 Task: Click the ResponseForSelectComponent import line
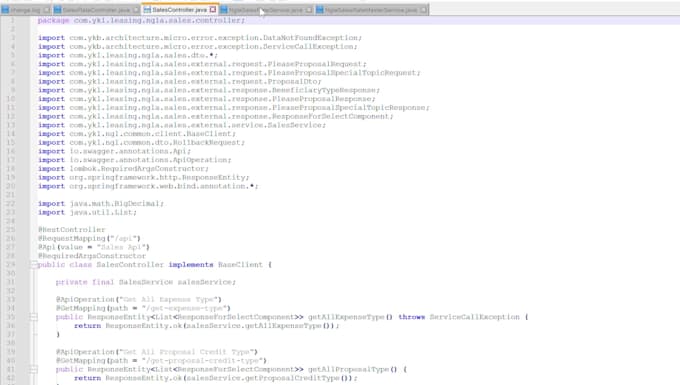tap(216, 116)
